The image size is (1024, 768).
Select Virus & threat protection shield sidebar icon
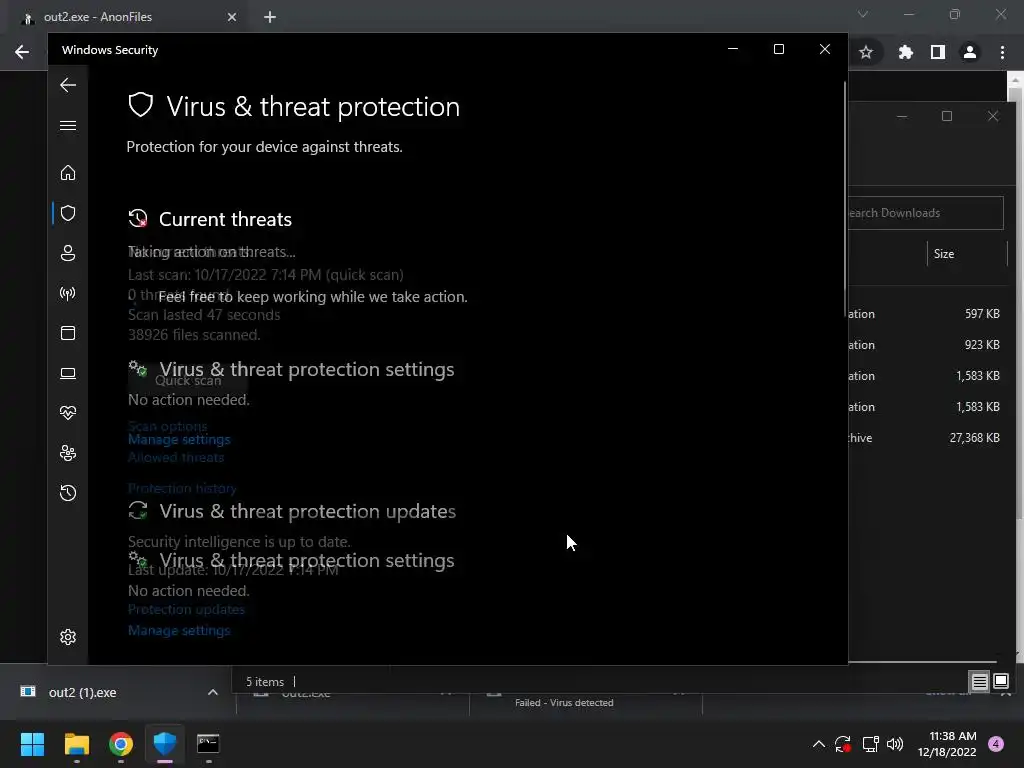click(68, 213)
